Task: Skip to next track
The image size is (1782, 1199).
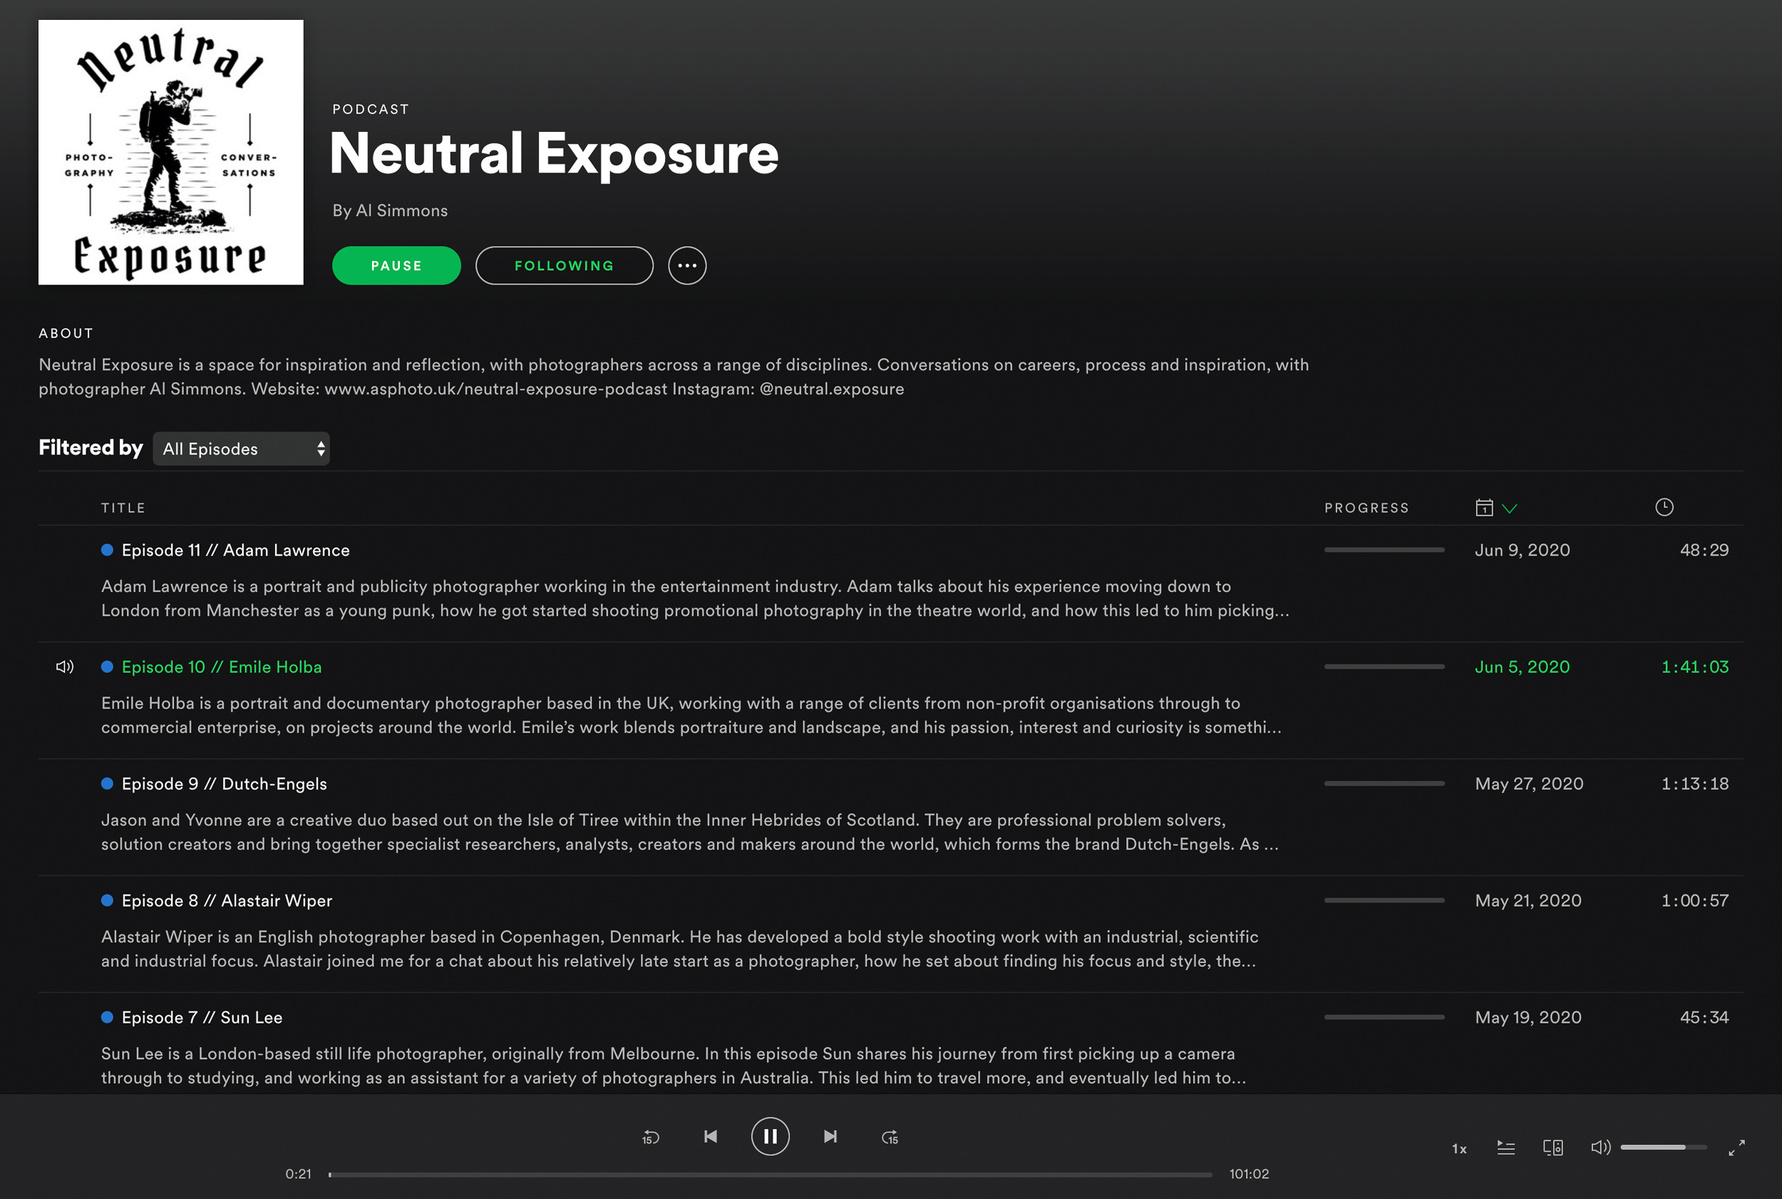Action: coord(830,1137)
